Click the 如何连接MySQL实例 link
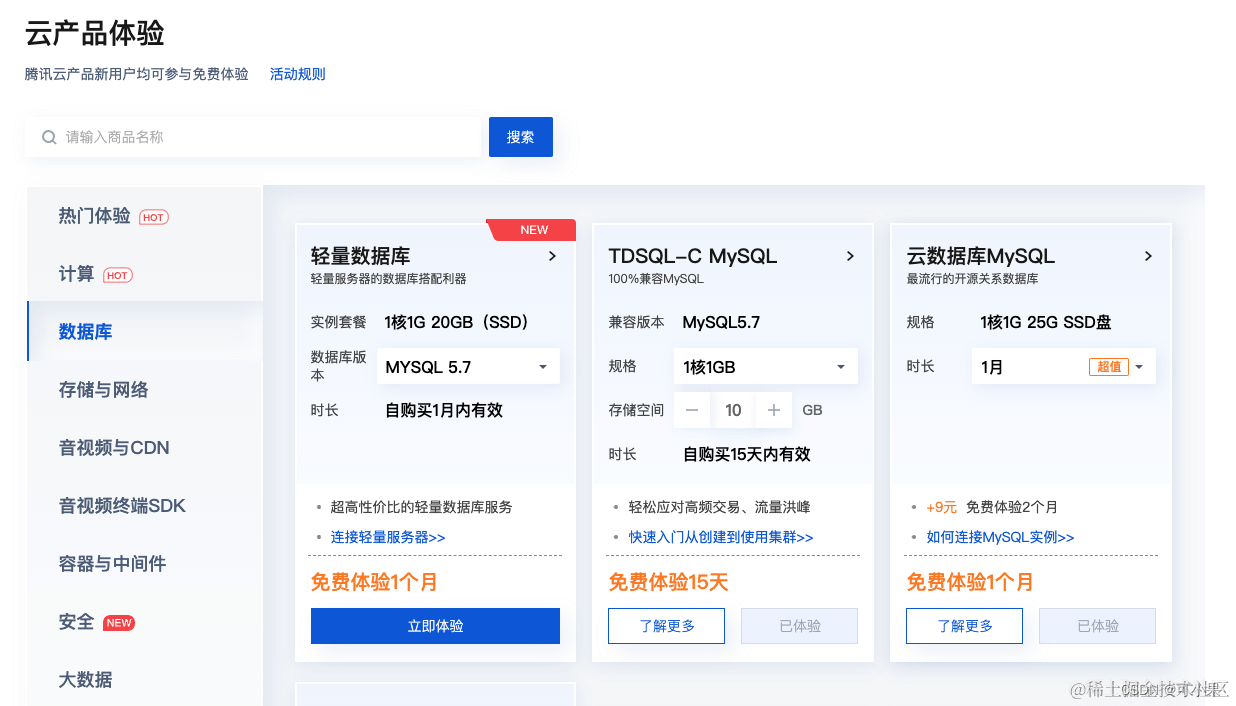1236x706 pixels. point(1000,536)
